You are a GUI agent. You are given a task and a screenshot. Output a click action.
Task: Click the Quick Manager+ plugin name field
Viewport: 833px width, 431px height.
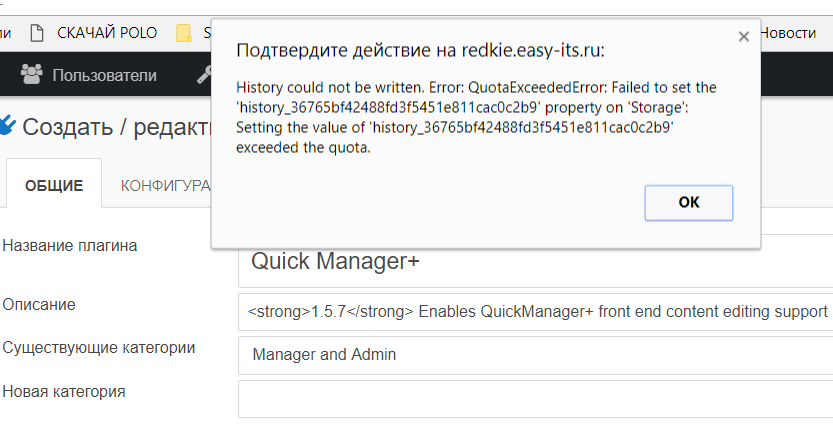pyautogui.click(x=535, y=261)
